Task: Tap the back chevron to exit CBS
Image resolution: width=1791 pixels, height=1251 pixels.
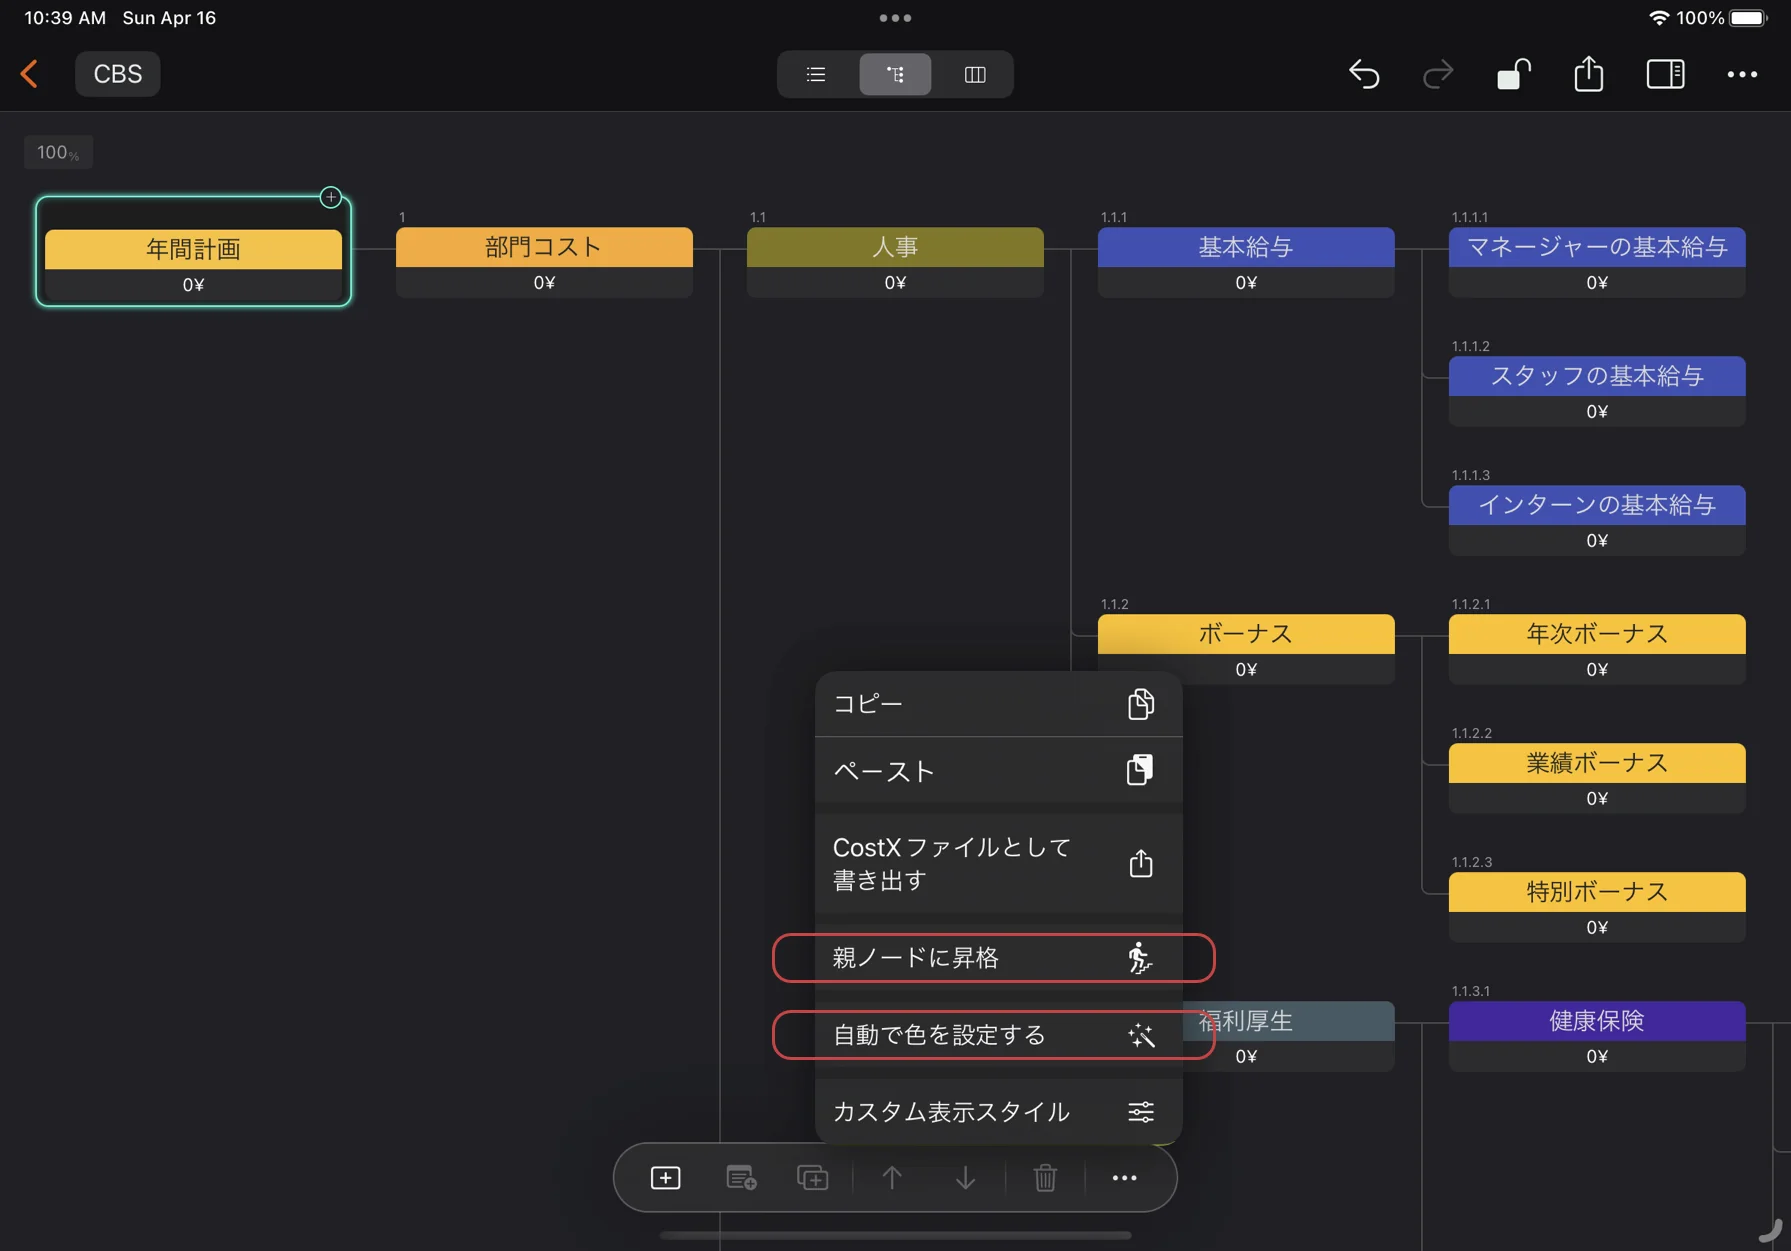Action: [29, 74]
